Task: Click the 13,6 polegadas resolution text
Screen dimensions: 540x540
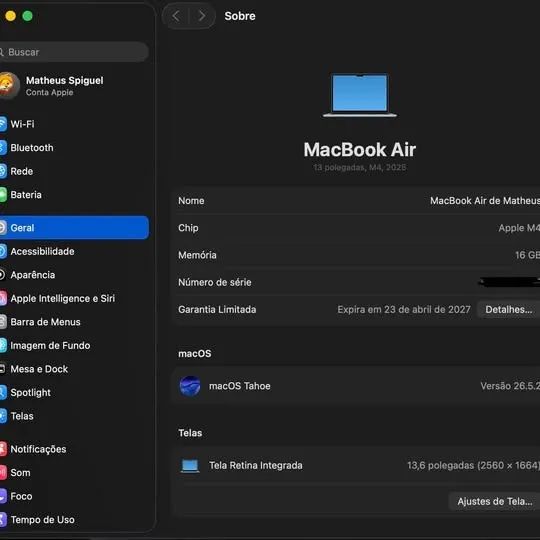Action: (473, 466)
